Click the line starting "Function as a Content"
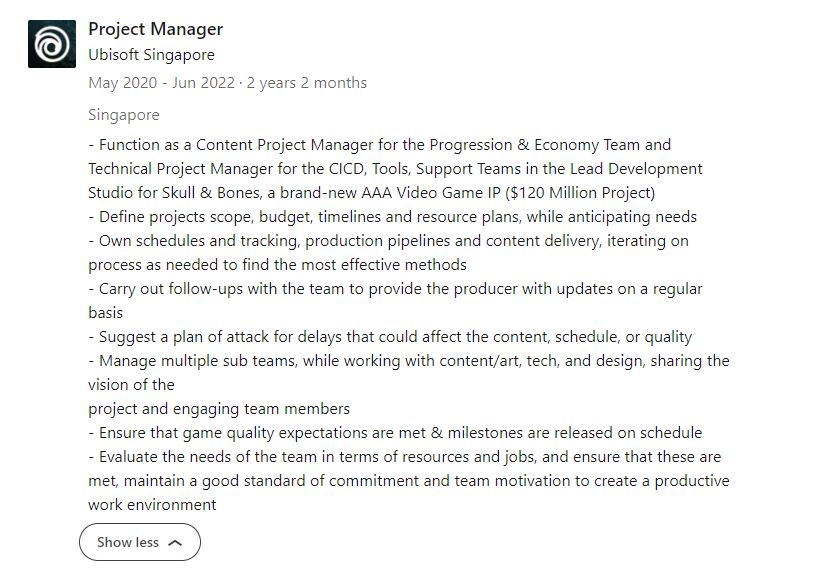 tap(380, 145)
